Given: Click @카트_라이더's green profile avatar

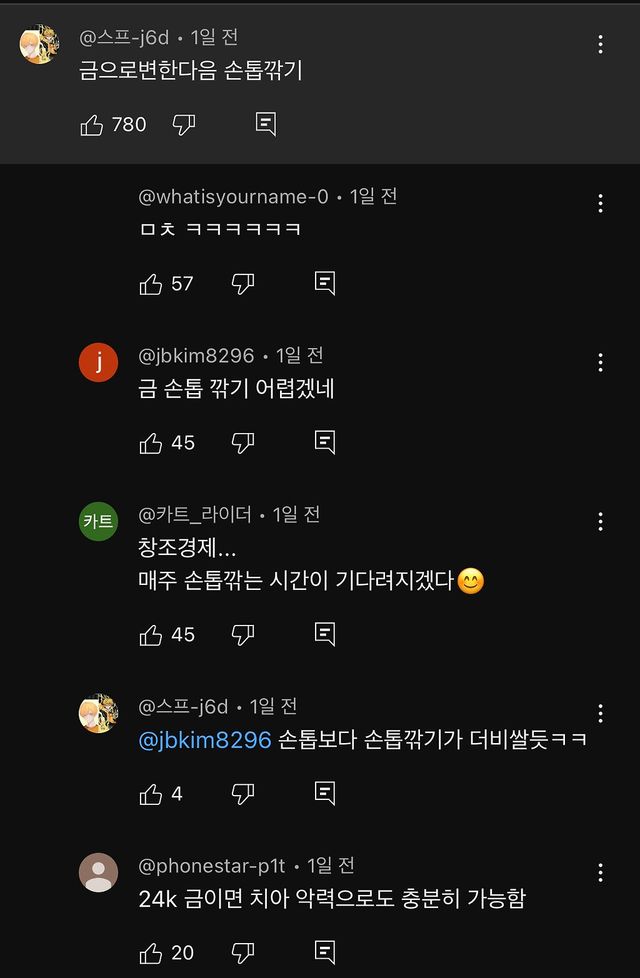Looking at the screenshot, I should pyautogui.click(x=98, y=521).
